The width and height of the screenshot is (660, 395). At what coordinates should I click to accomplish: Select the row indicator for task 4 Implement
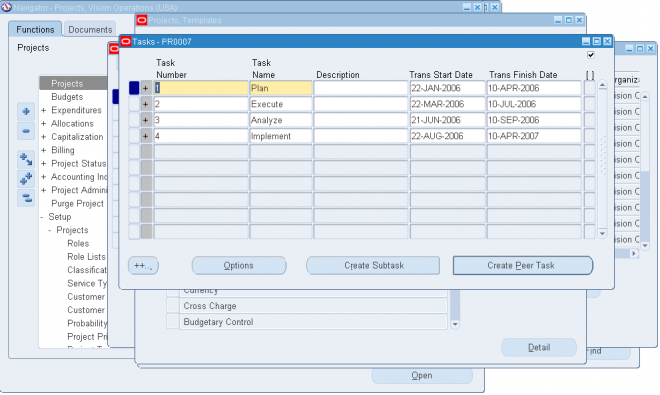click(x=134, y=136)
